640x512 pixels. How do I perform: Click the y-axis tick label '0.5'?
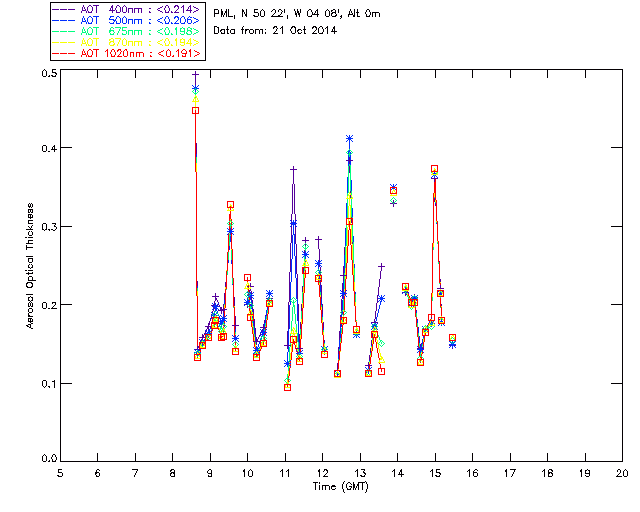point(49,73)
